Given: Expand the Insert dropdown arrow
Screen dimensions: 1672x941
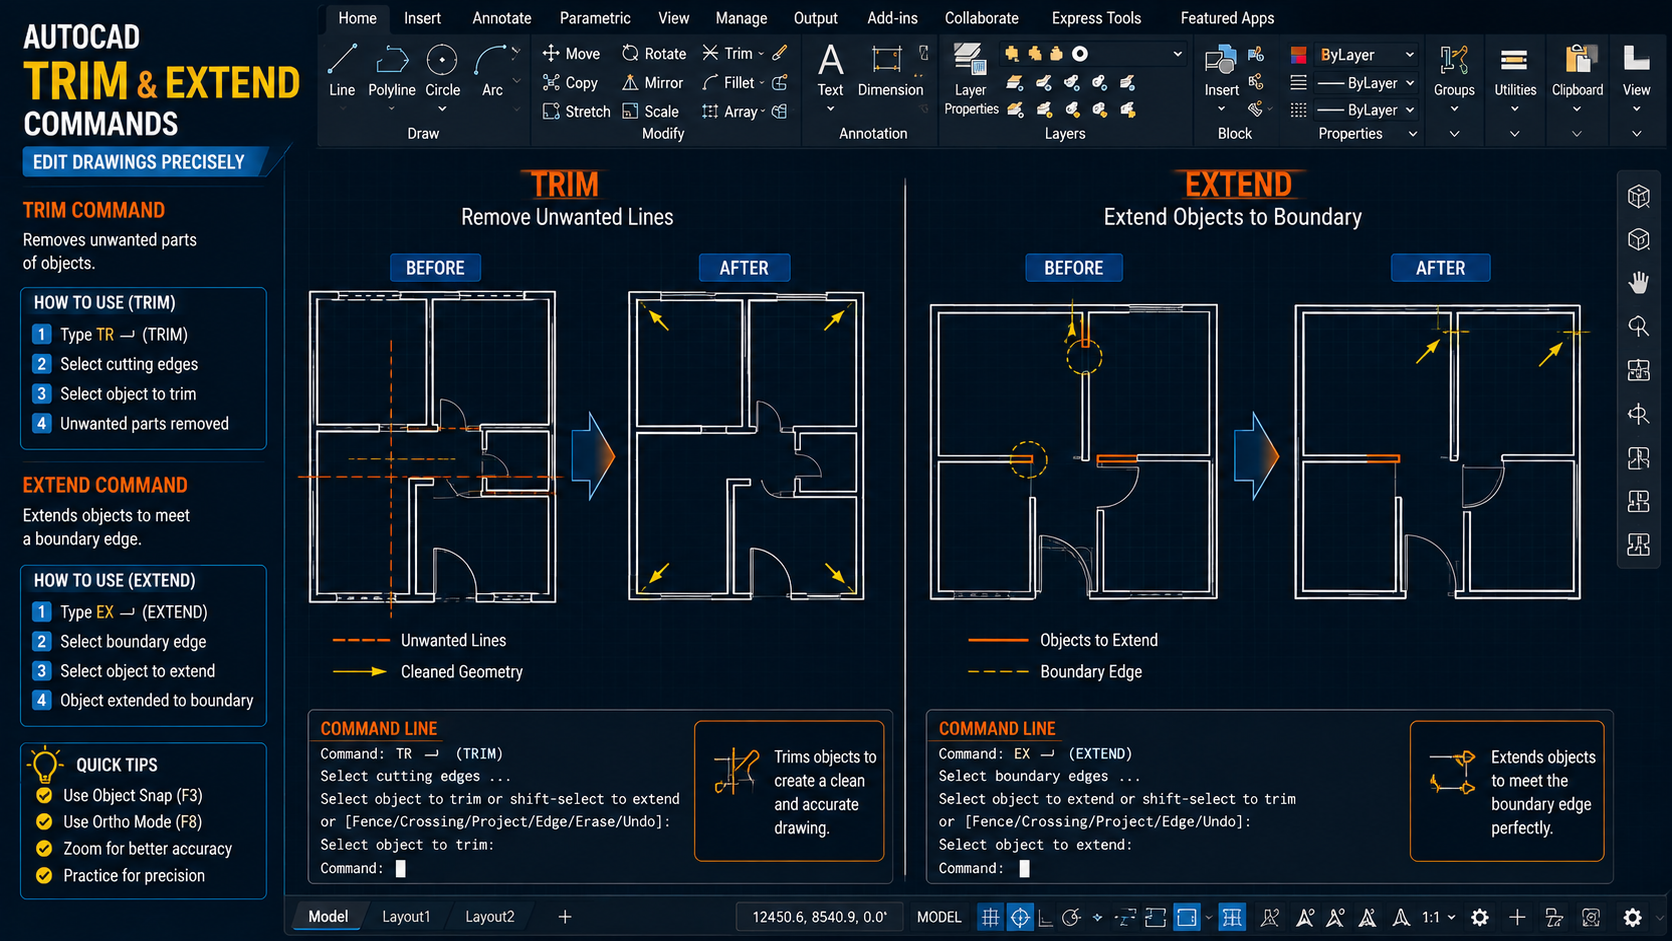Looking at the screenshot, I should [x=1221, y=109].
